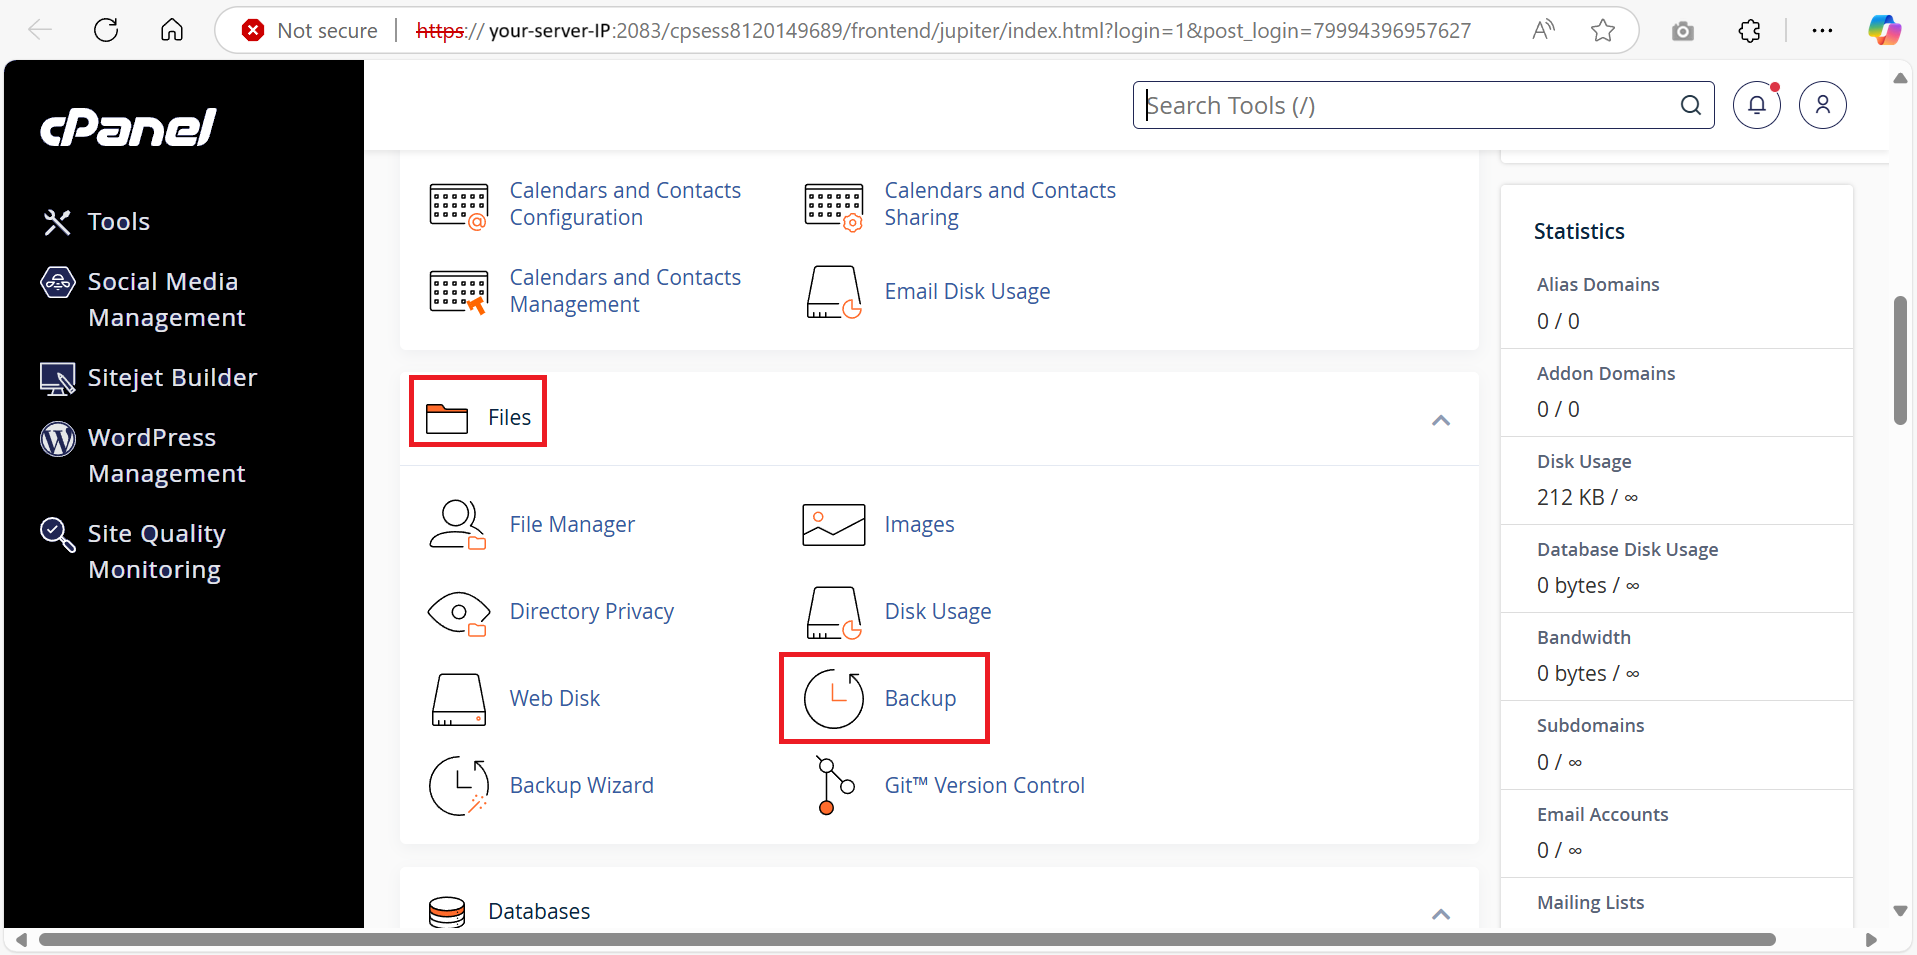This screenshot has height=955, width=1917.
Task: Open Images tool link
Action: click(x=919, y=525)
